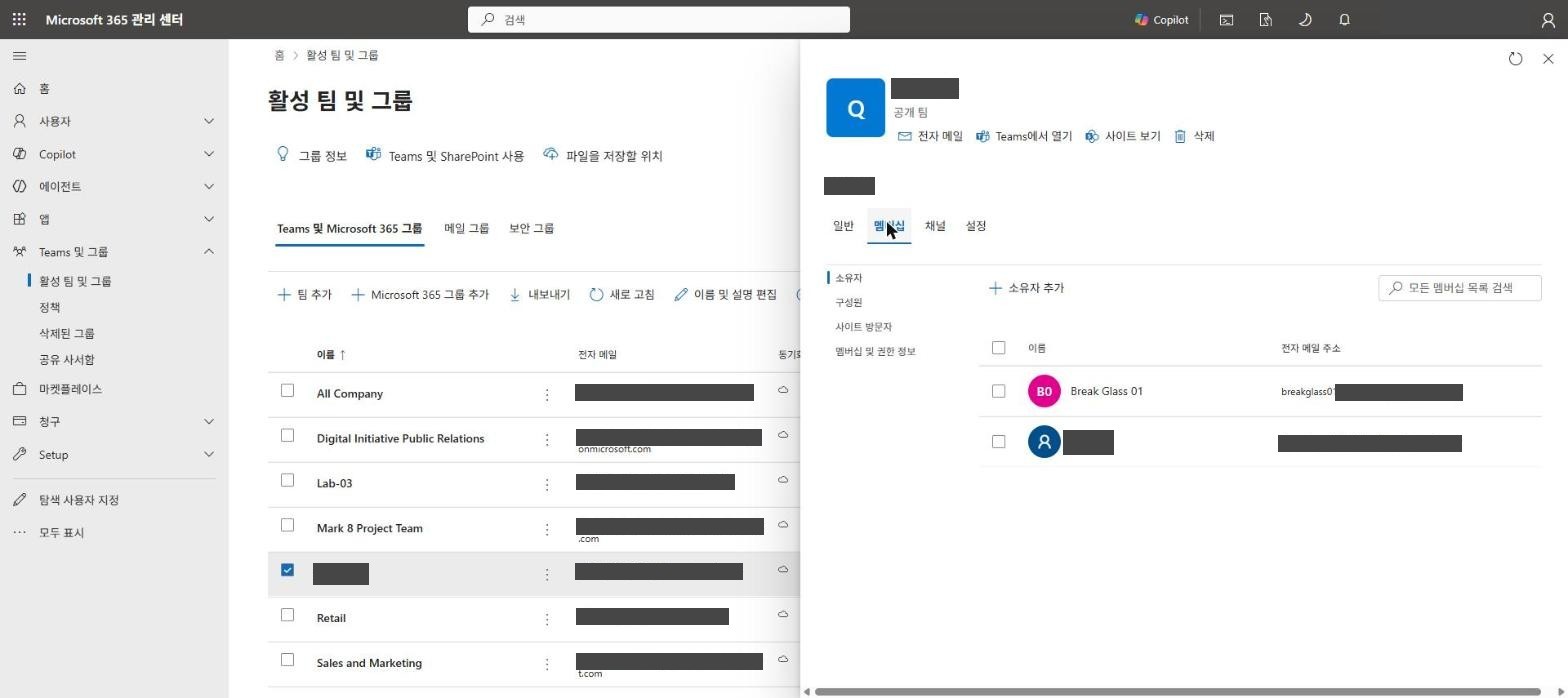This screenshot has height=698, width=1568.
Task: Add an owner with 소유자 추가
Action: click(1026, 288)
